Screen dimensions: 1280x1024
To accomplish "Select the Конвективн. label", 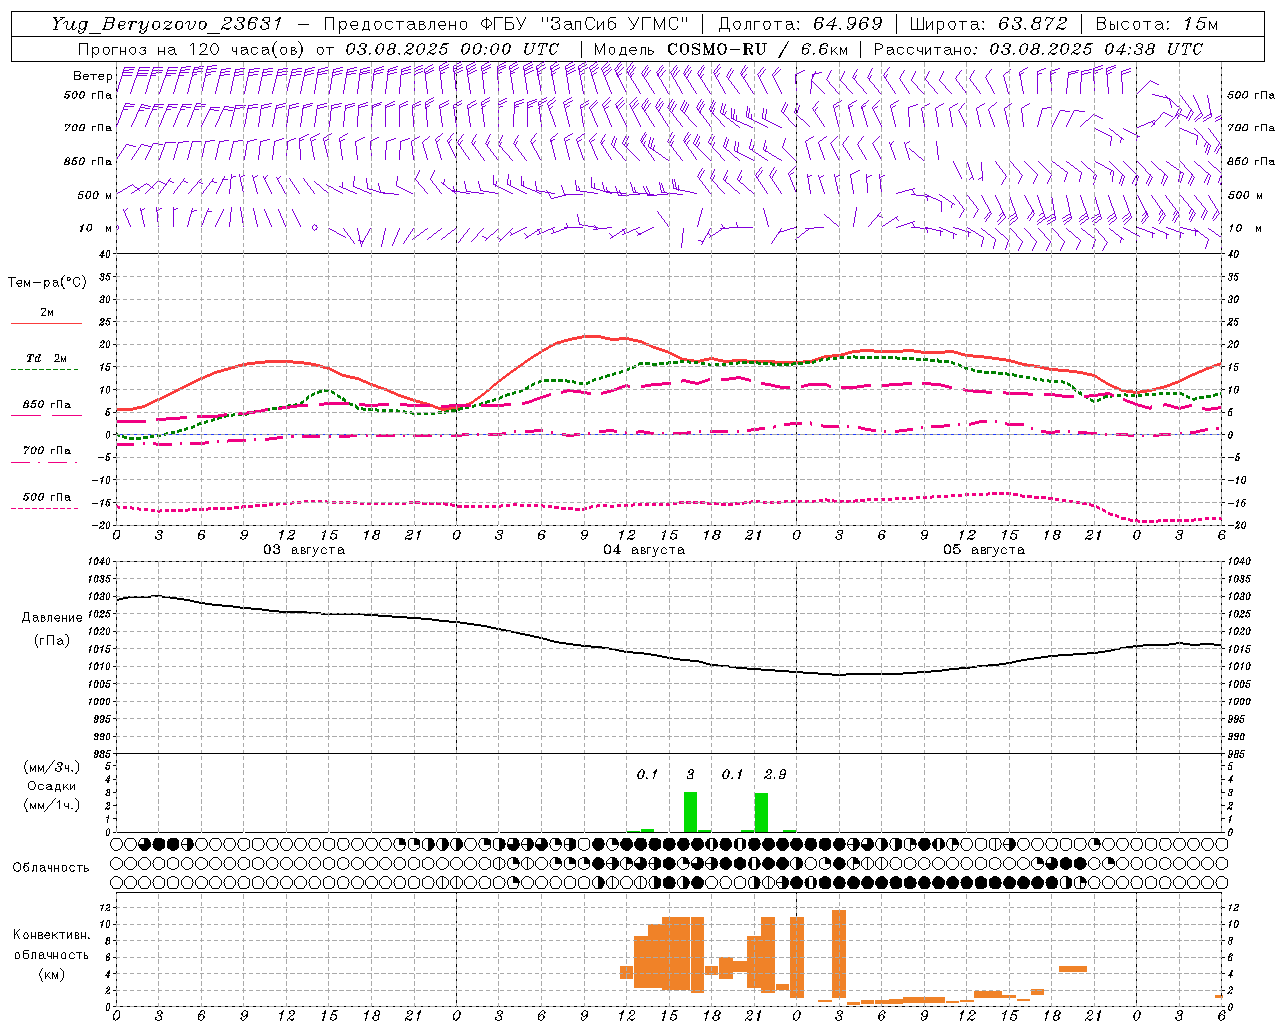I will point(51,936).
